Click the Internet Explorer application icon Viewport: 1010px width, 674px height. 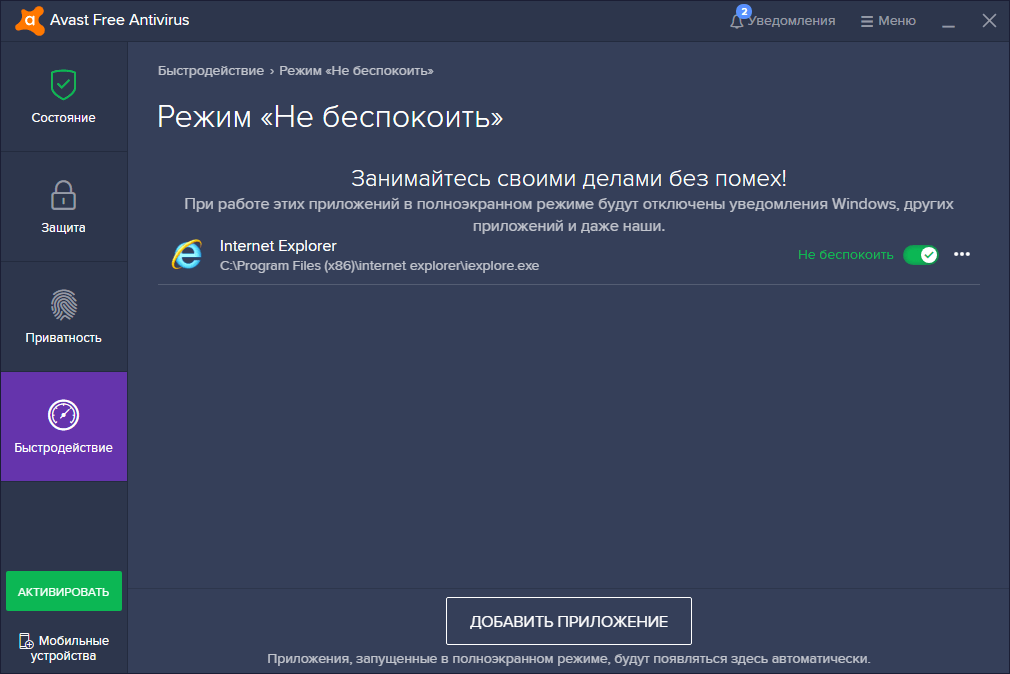185,255
